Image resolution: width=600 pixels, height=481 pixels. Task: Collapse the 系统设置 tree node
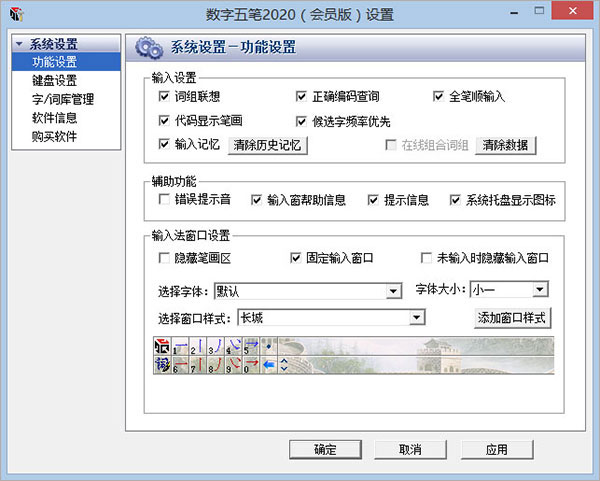click(19, 44)
